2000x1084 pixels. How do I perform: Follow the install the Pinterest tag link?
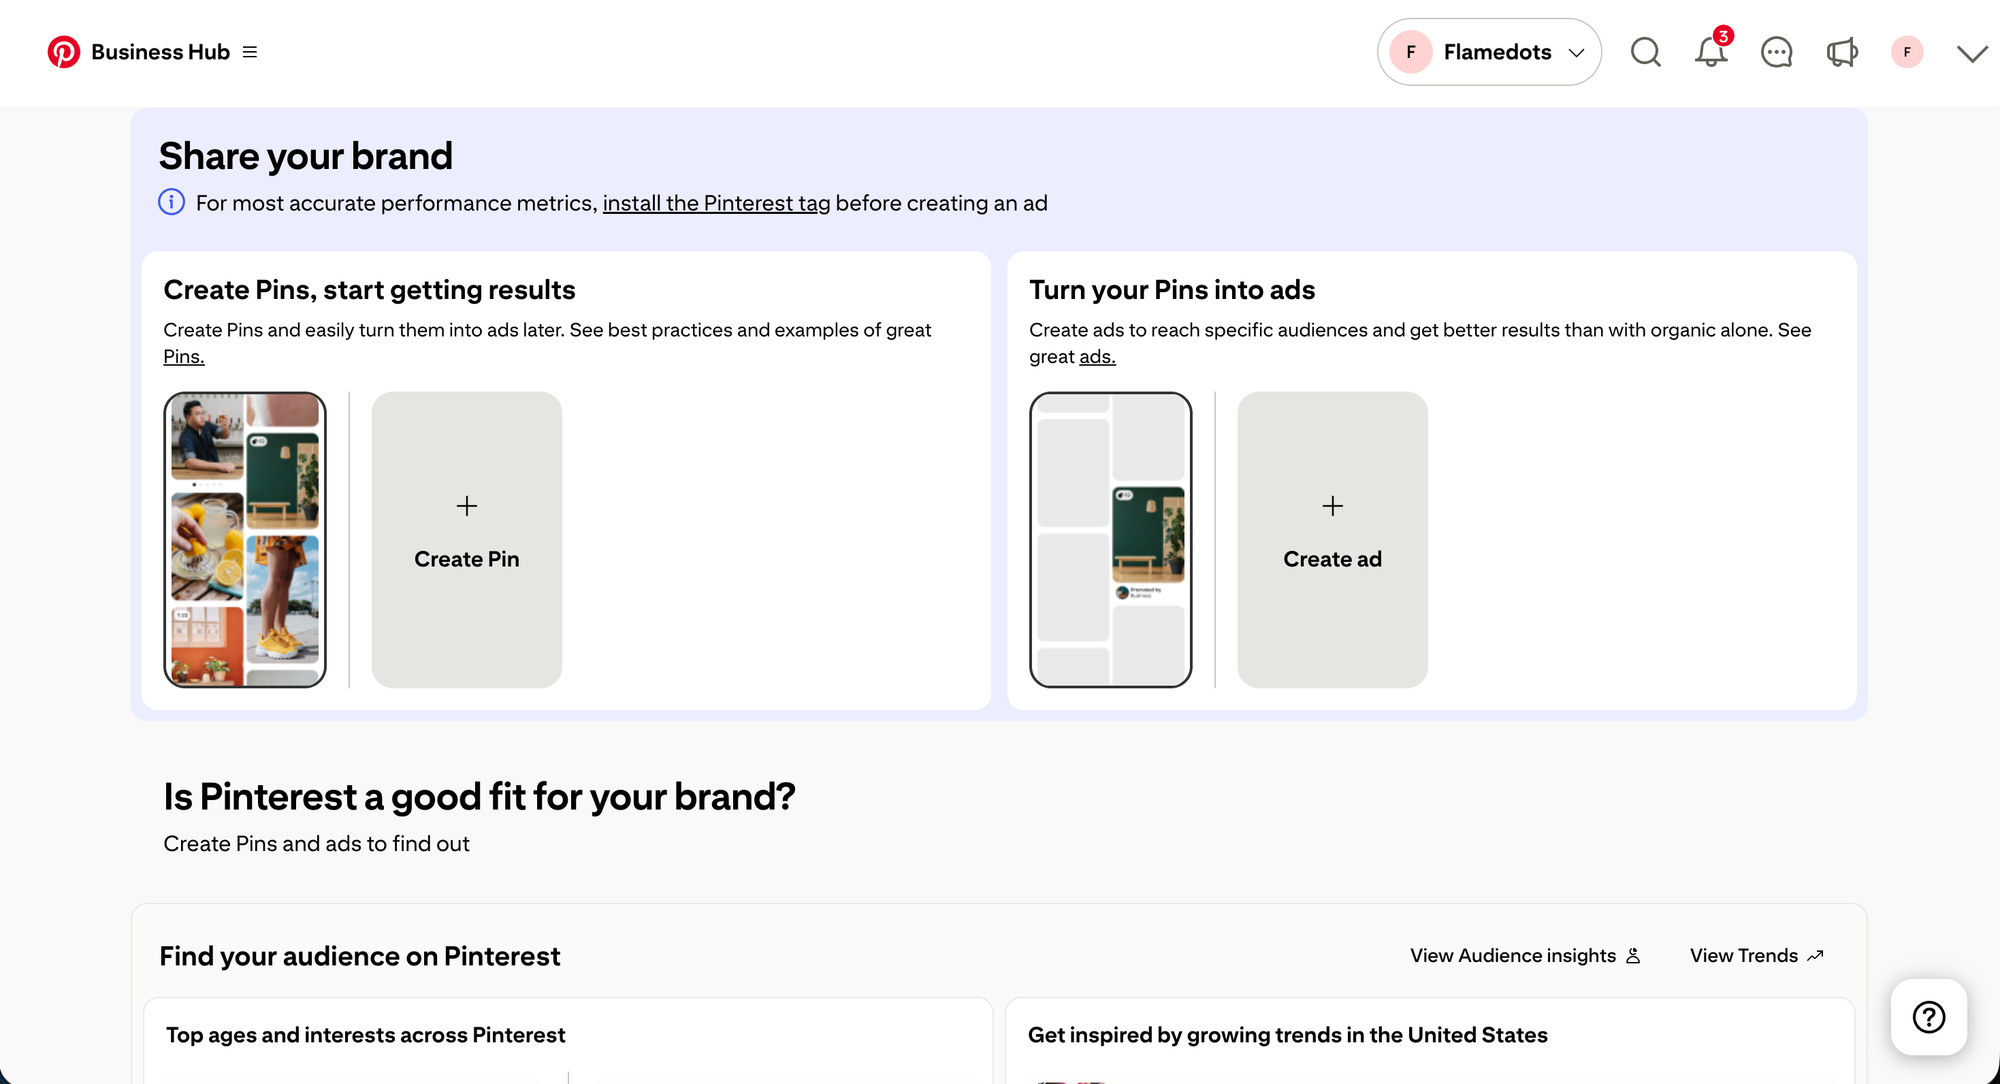click(716, 203)
